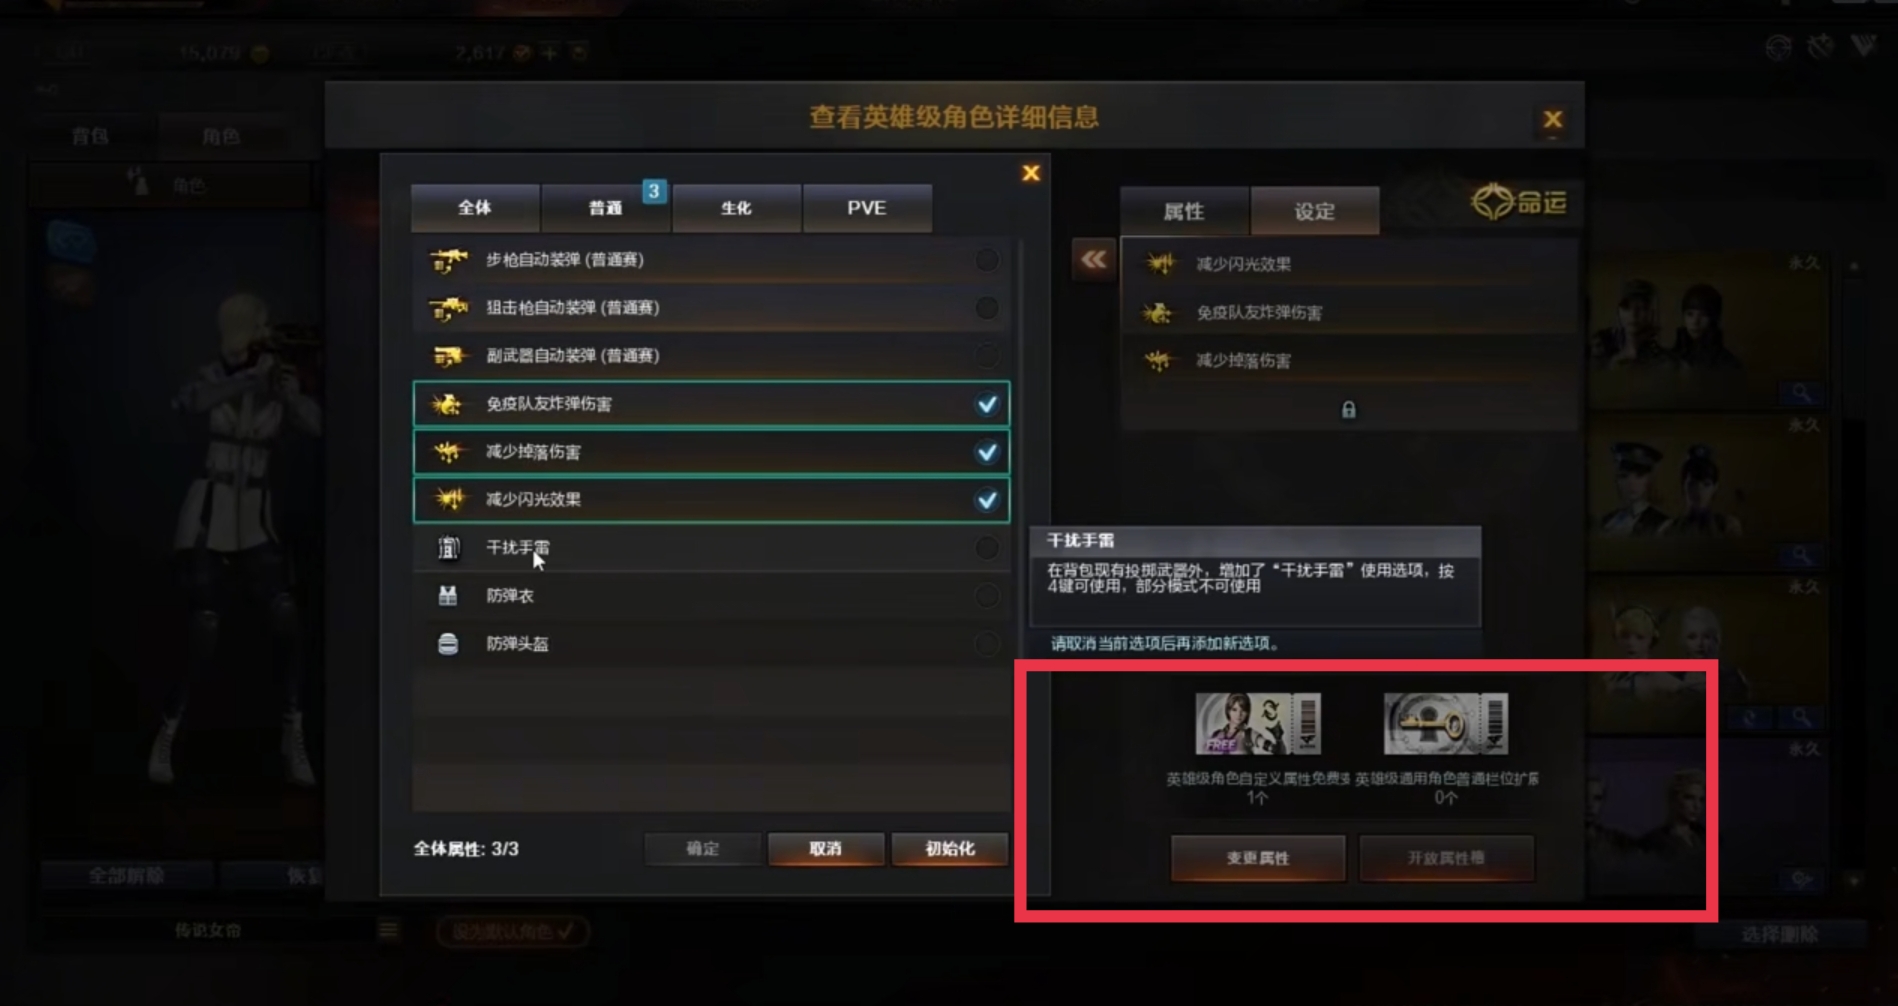Close the attribute selection panel
1898x1006 pixels.
tap(1031, 173)
